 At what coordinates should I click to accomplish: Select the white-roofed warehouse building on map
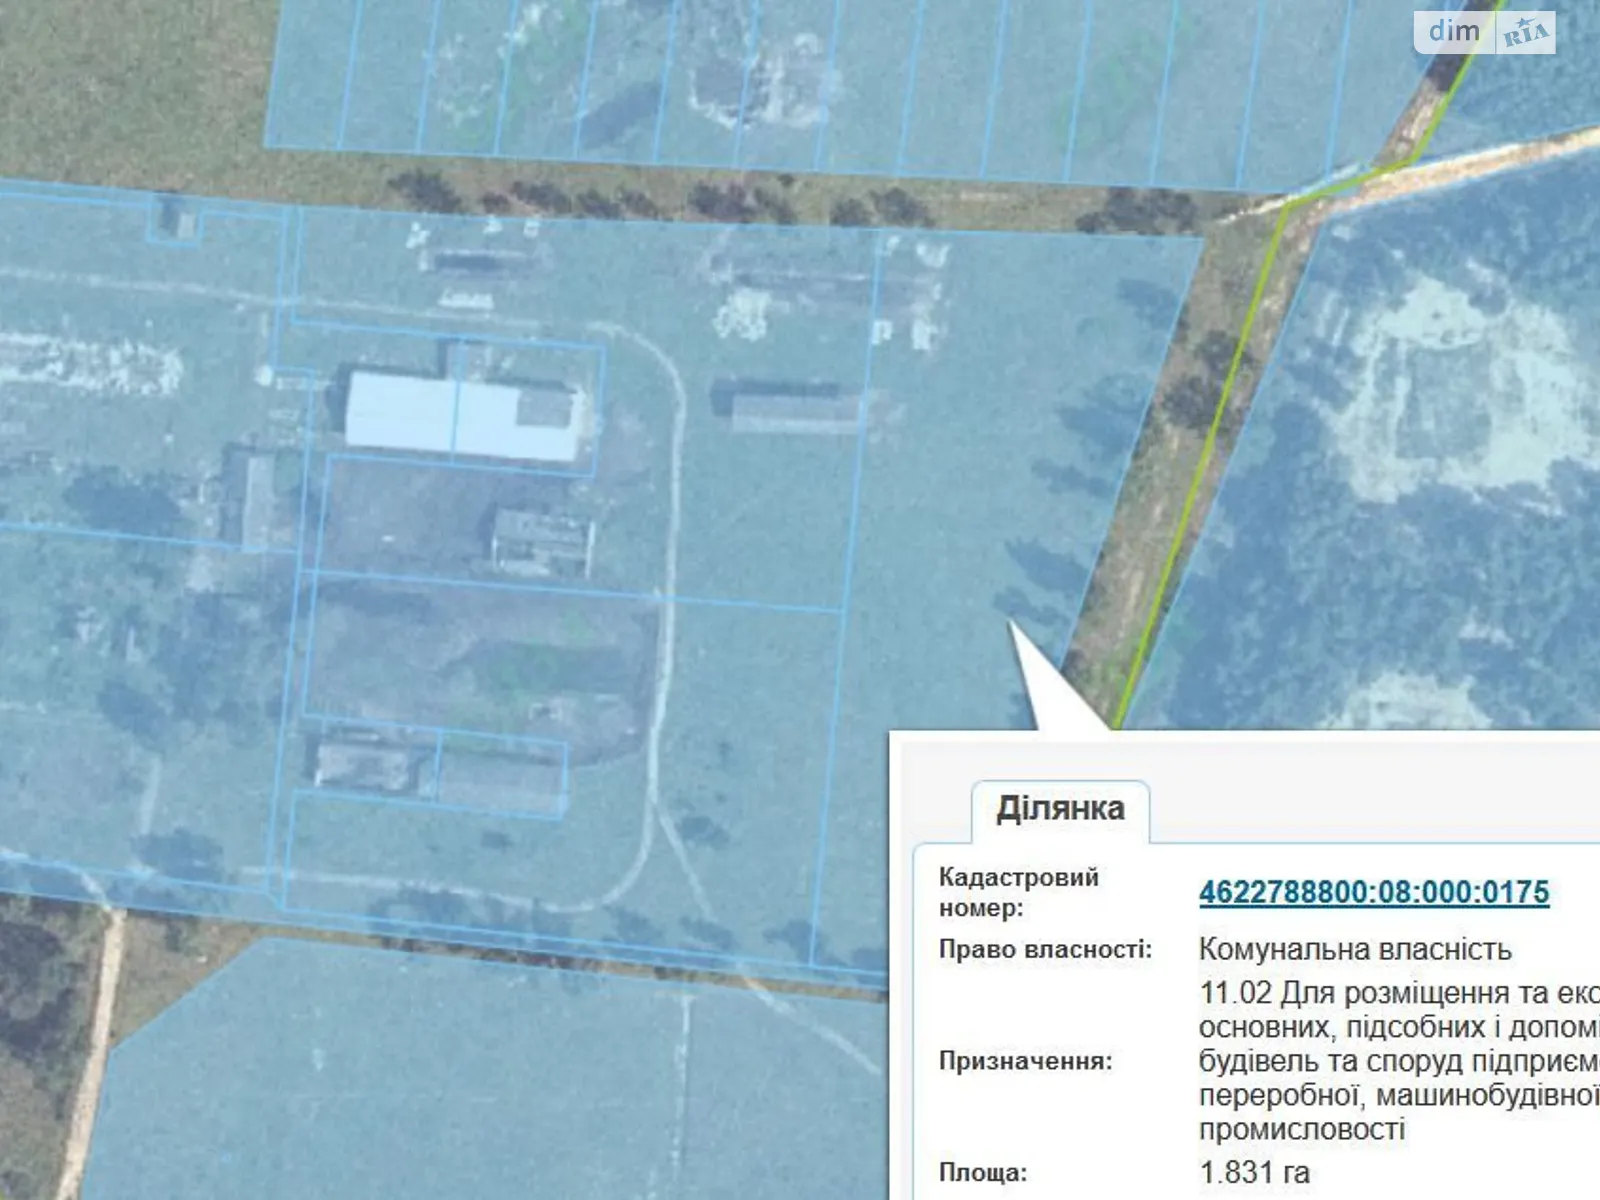tap(460, 416)
